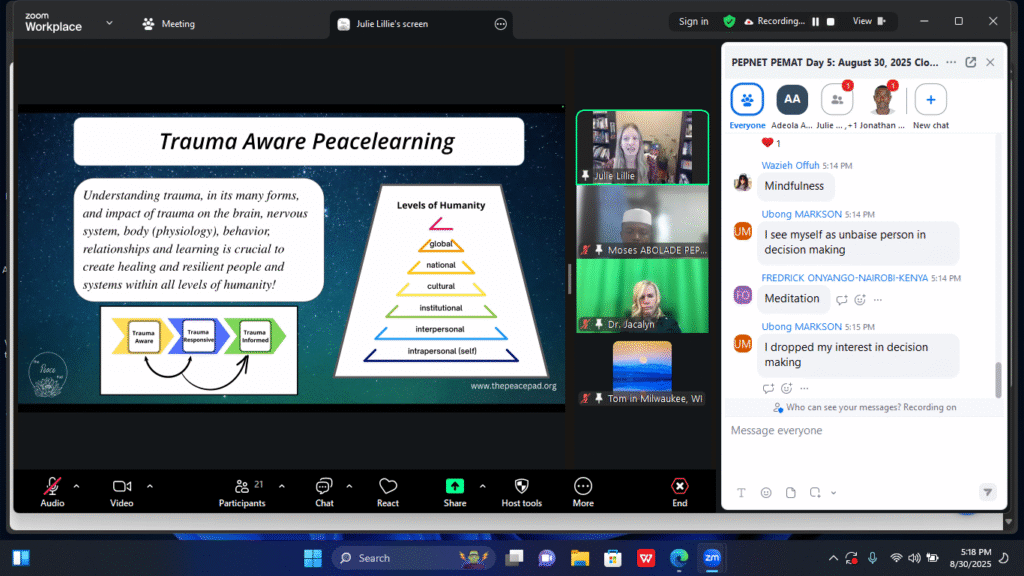Viewport: 1024px width, 576px height.
Task: Open the View layout dropdown
Action: (867, 21)
